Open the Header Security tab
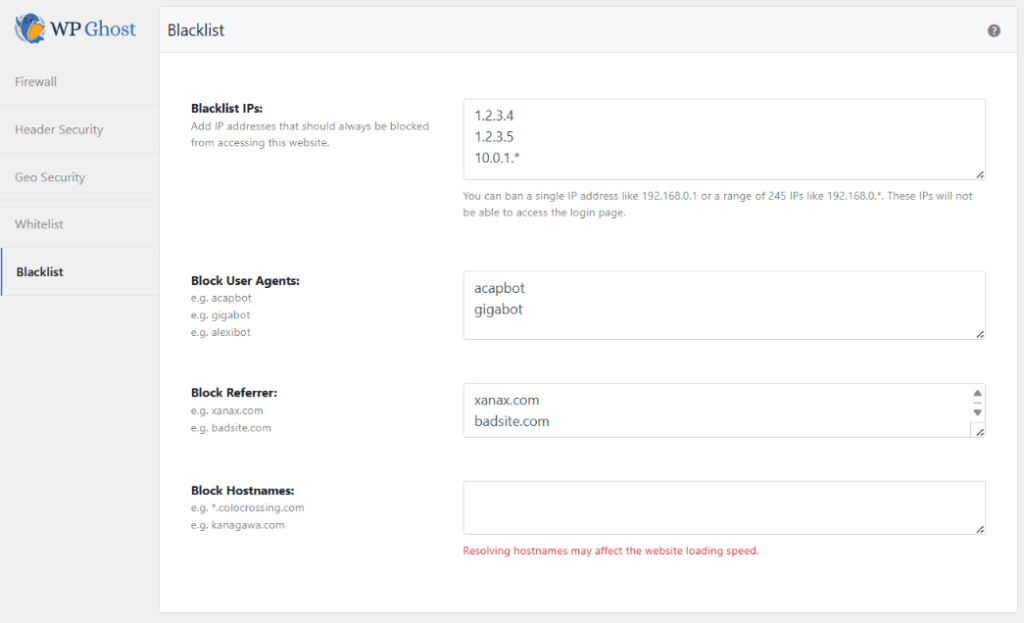1024x623 pixels. [x=59, y=130]
